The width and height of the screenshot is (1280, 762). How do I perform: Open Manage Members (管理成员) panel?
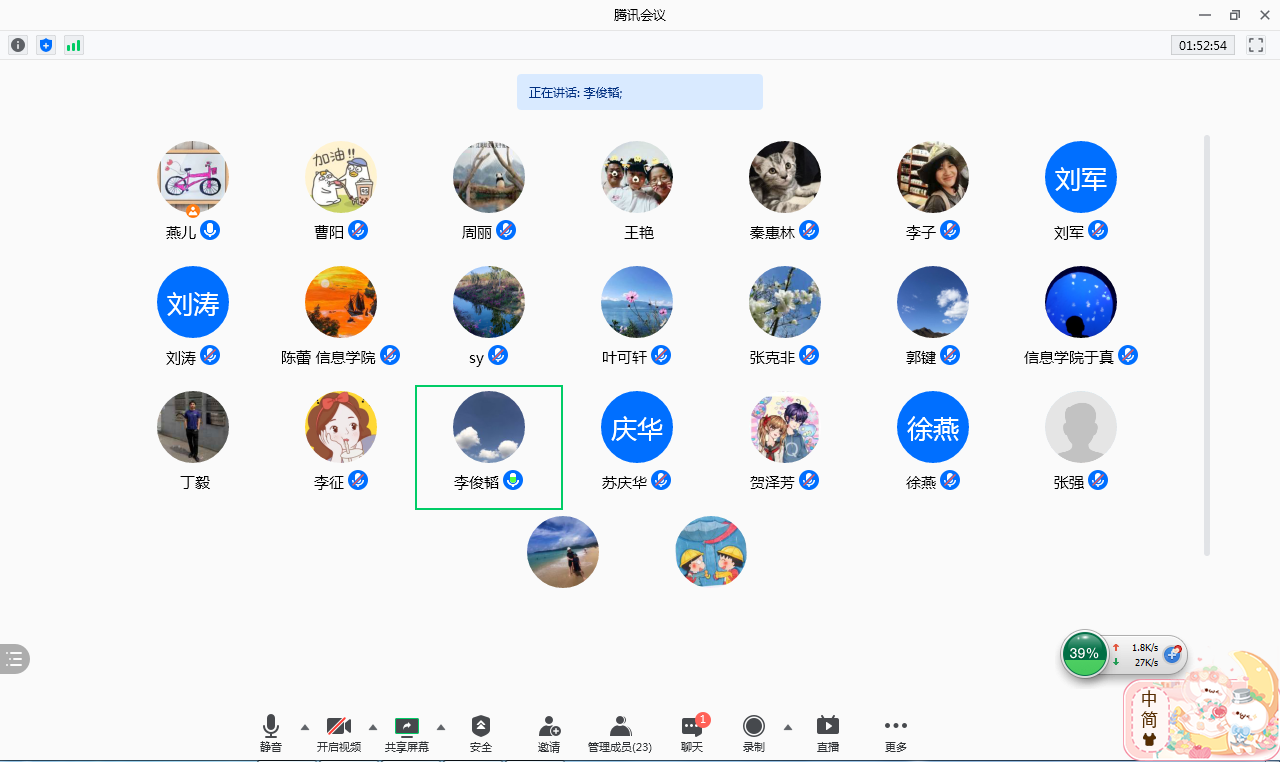620,733
